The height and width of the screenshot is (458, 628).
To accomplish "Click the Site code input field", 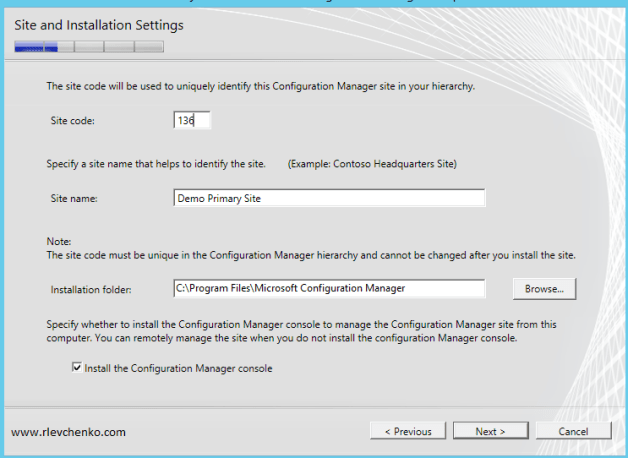I will tap(191, 120).
